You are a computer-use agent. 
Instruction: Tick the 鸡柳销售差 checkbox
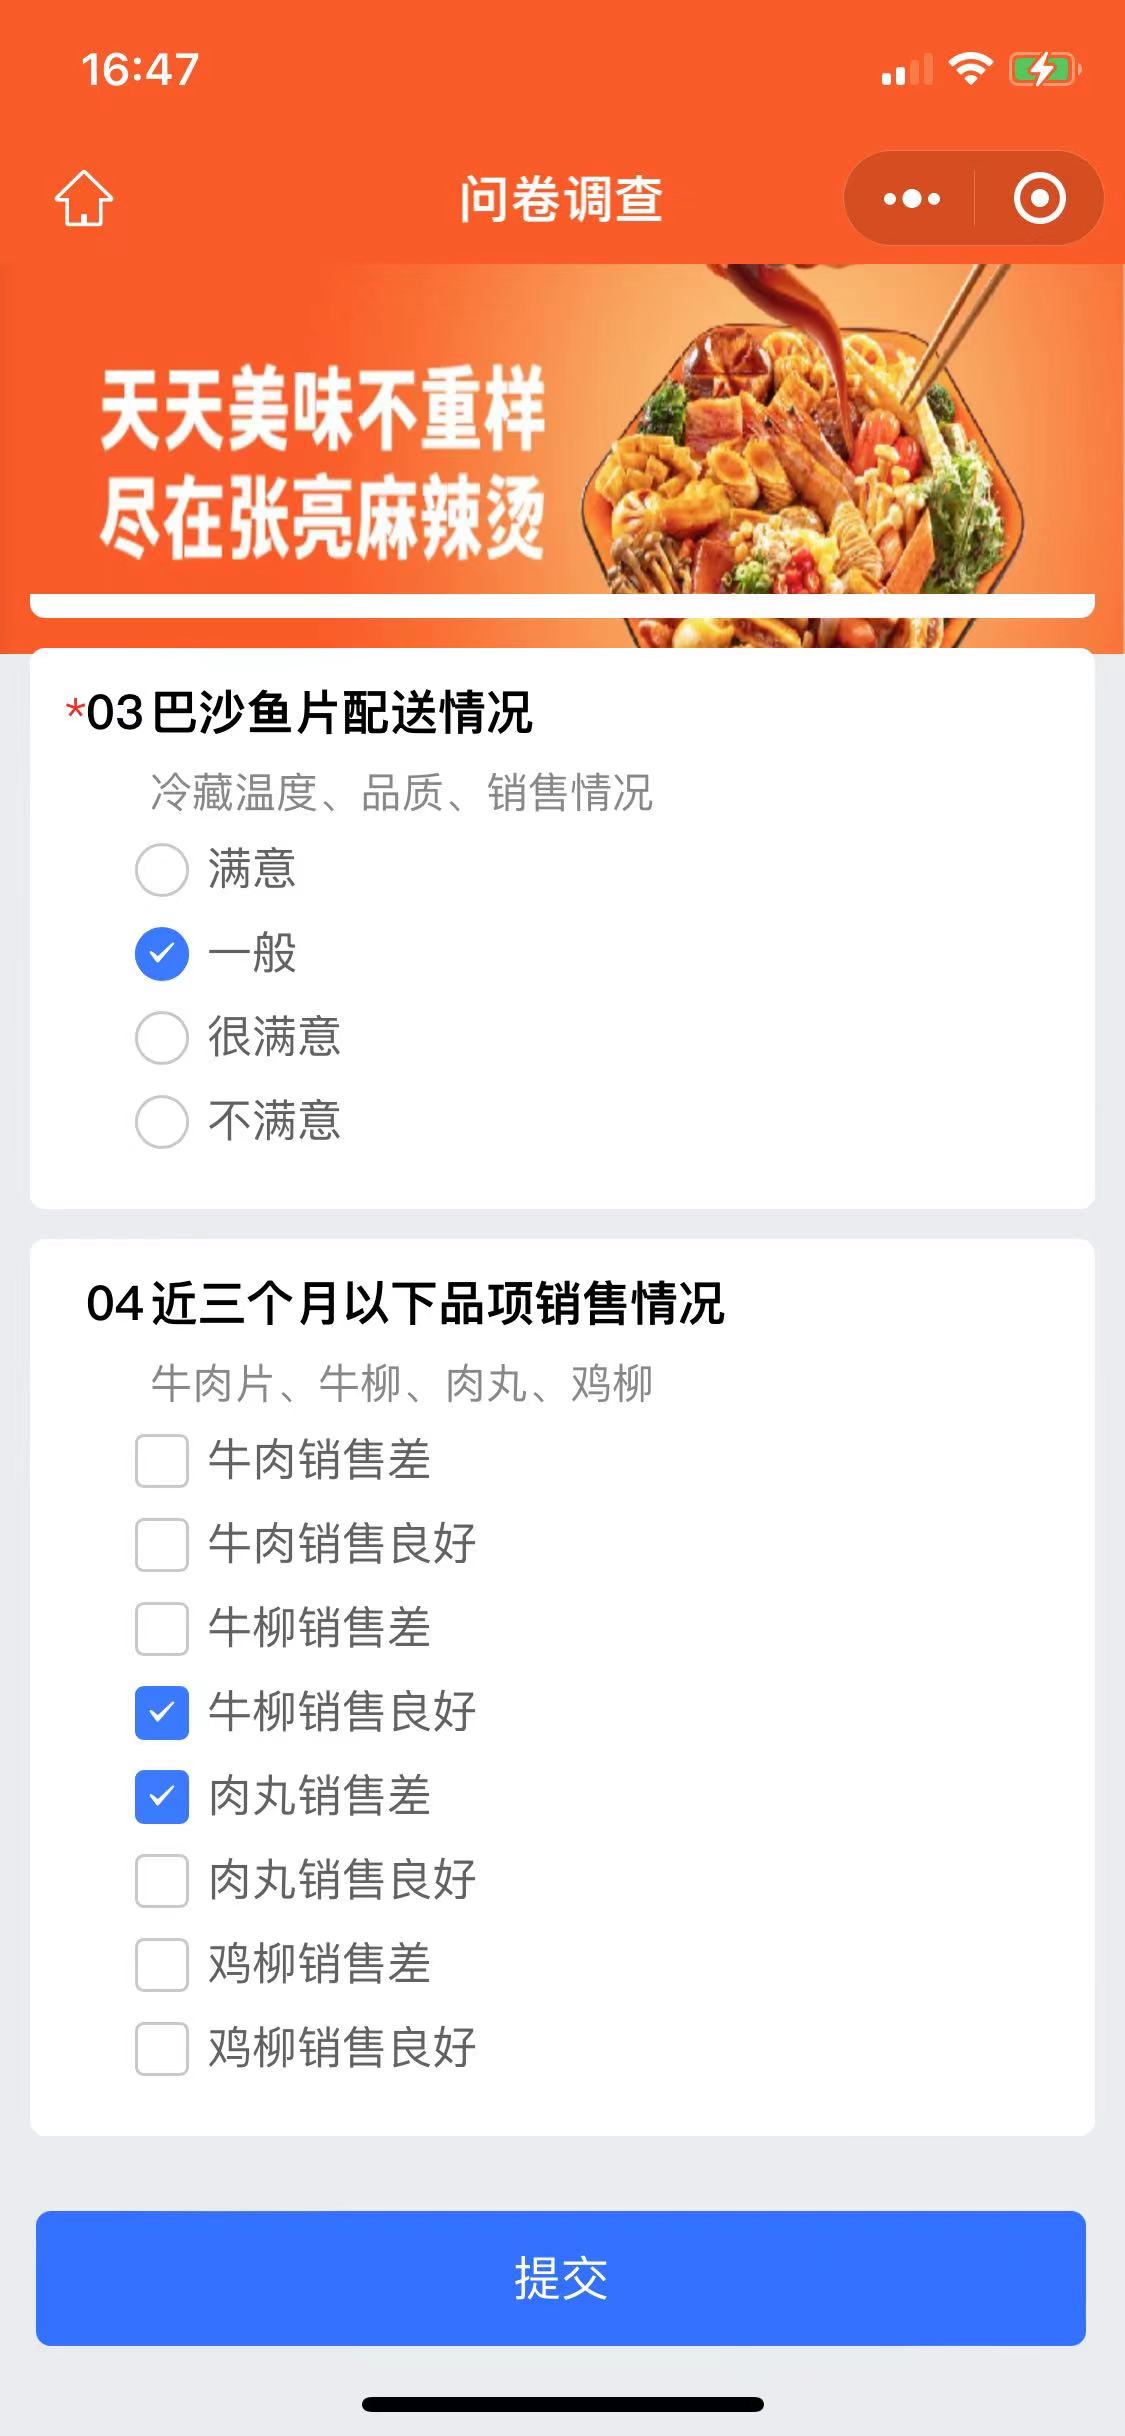tap(162, 1964)
